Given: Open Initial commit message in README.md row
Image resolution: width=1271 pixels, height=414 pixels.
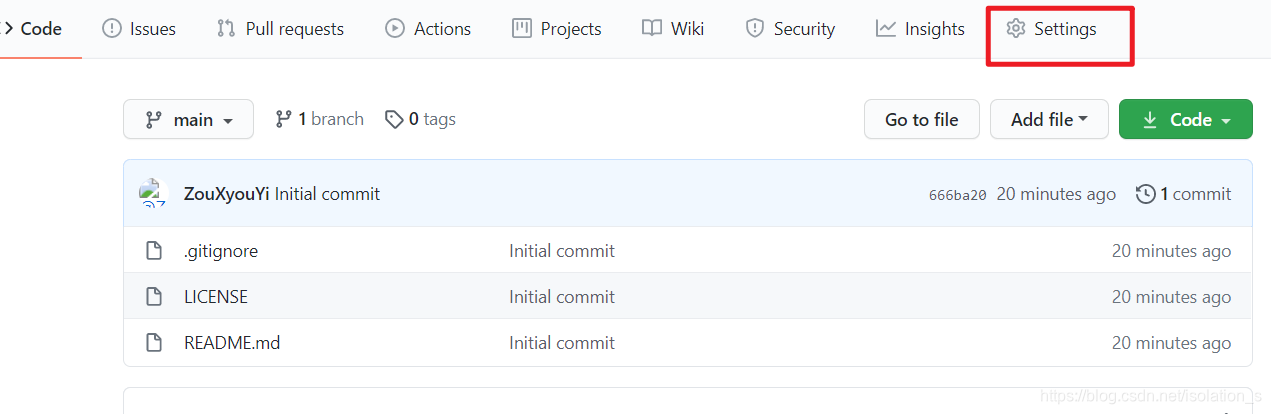Looking at the screenshot, I should 562,343.
